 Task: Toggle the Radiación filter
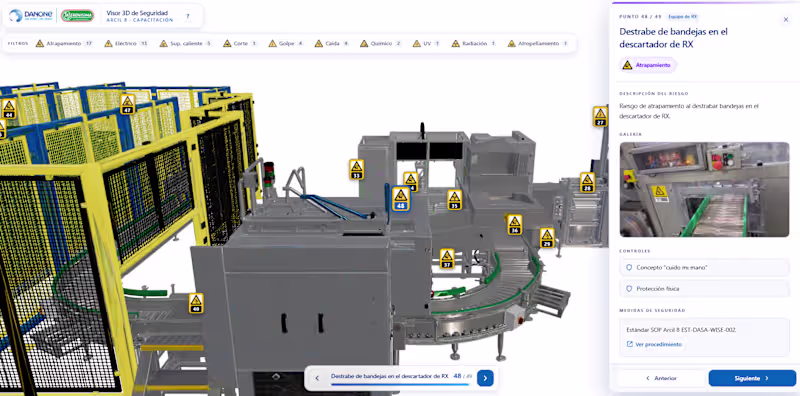click(474, 43)
